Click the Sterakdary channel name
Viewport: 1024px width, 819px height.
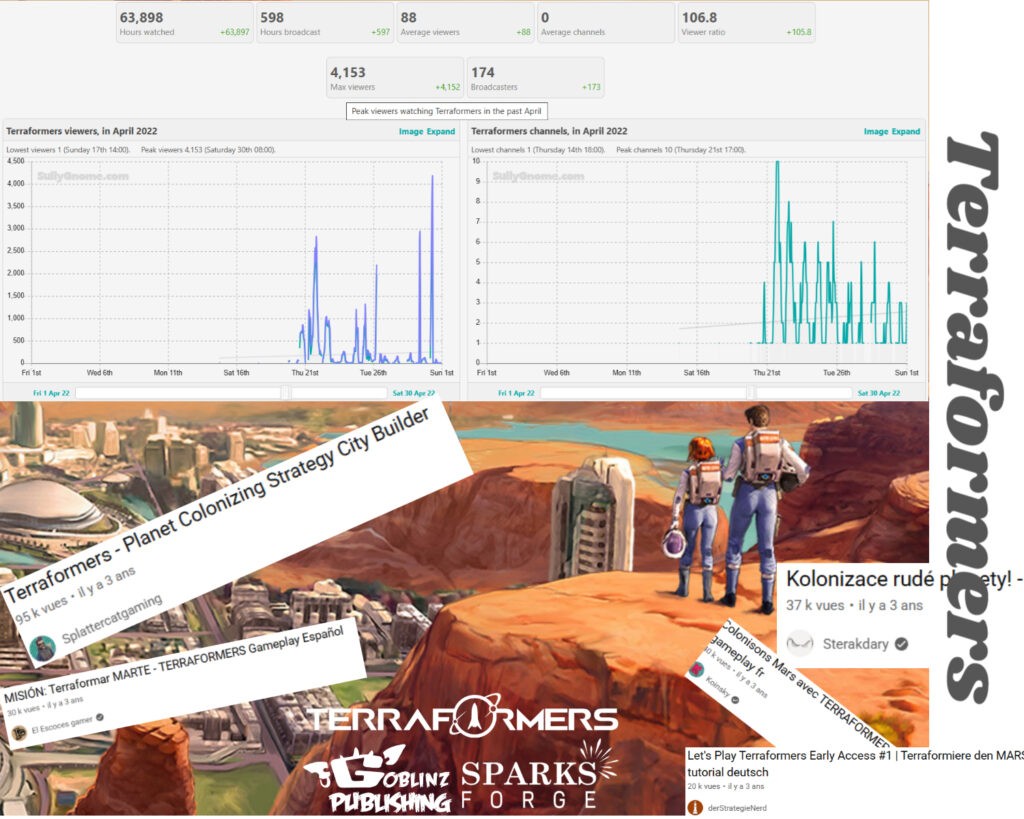(x=856, y=644)
